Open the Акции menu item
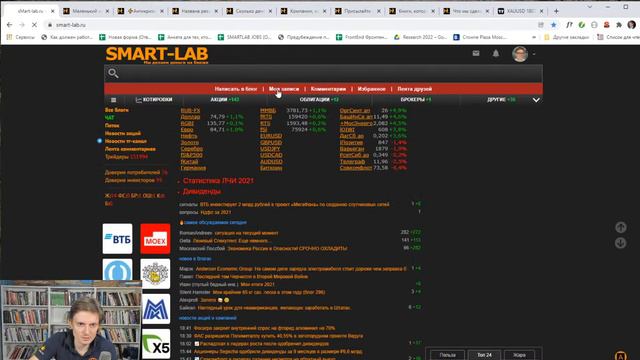 pos(225,100)
